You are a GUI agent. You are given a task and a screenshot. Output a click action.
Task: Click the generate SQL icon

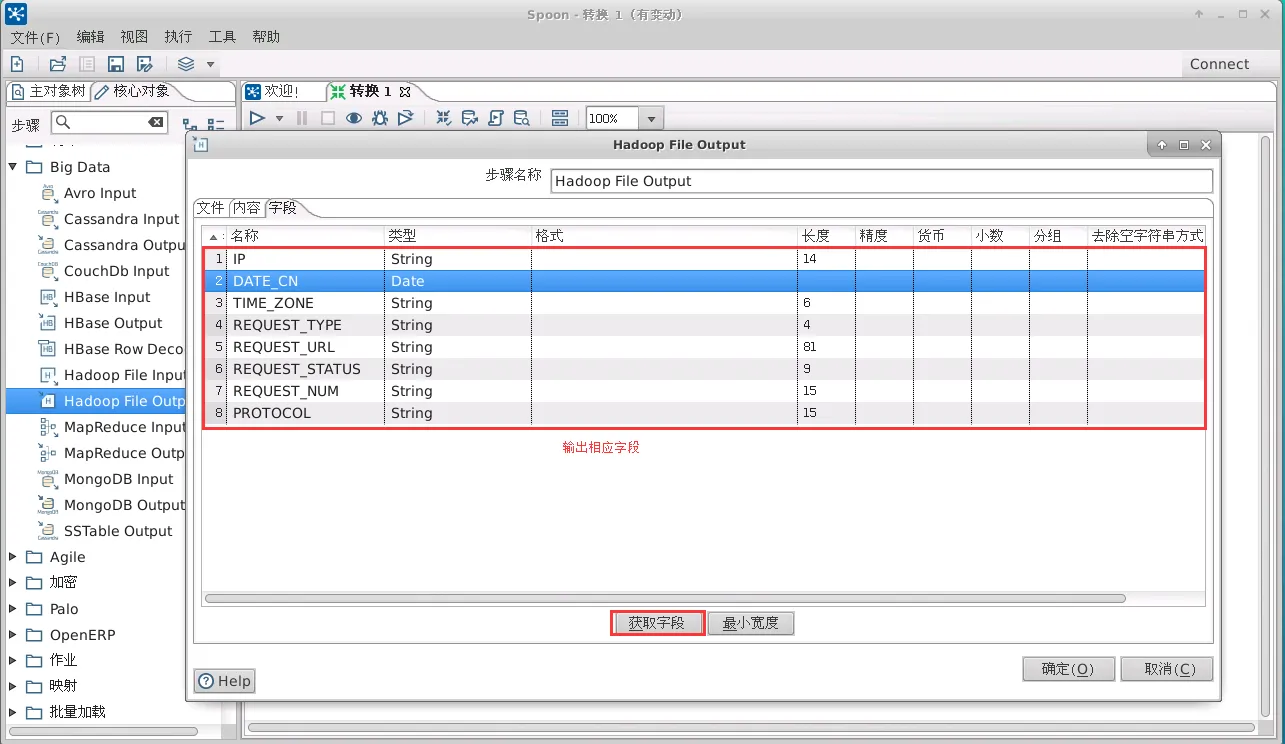496,118
